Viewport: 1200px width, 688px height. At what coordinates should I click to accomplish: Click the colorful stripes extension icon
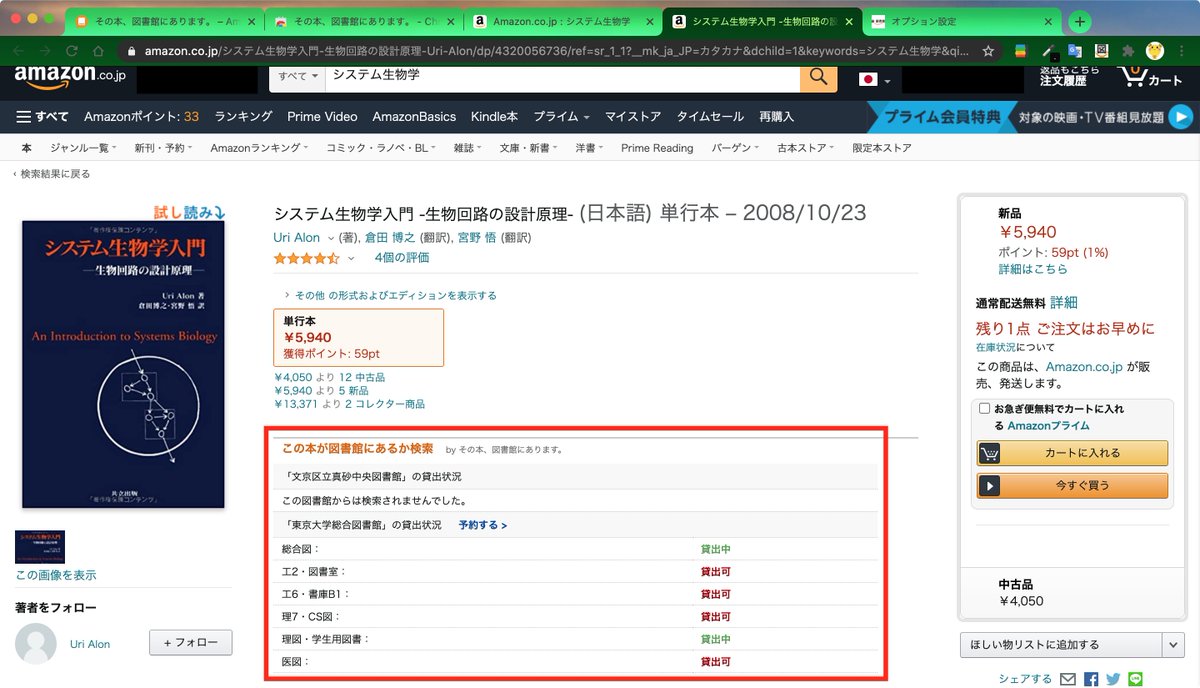click(1021, 50)
